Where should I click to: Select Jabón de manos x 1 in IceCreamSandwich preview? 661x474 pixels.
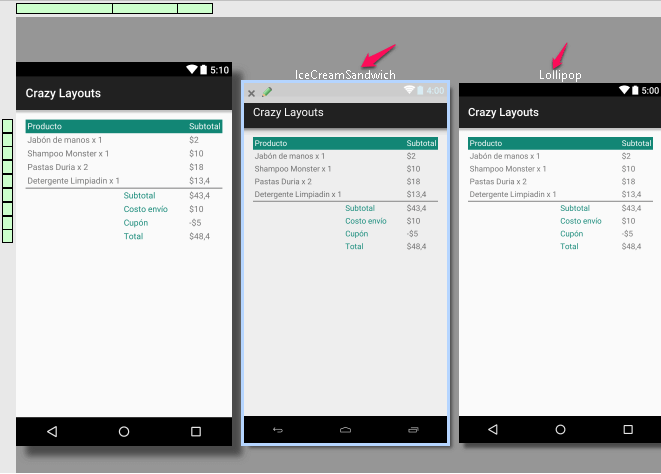(x=290, y=156)
